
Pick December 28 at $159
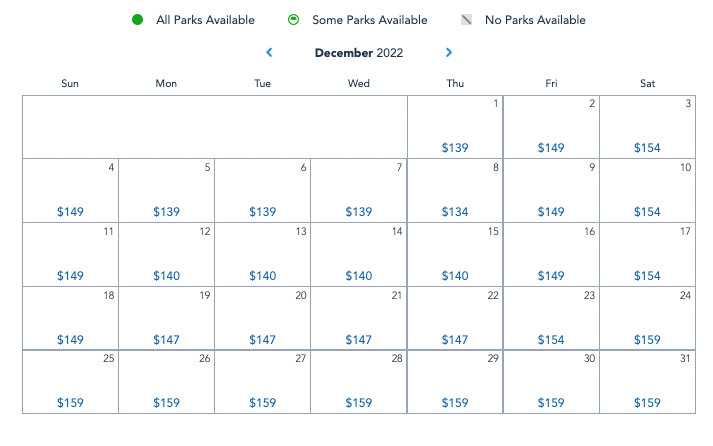[x=359, y=382]
